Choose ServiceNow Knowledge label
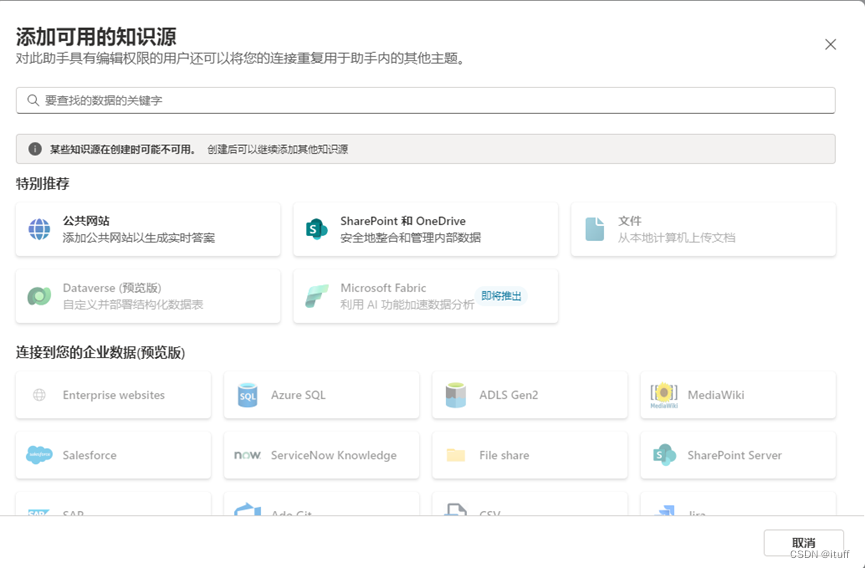The height and width of the screenshot is (568, 865). point(334,455)
